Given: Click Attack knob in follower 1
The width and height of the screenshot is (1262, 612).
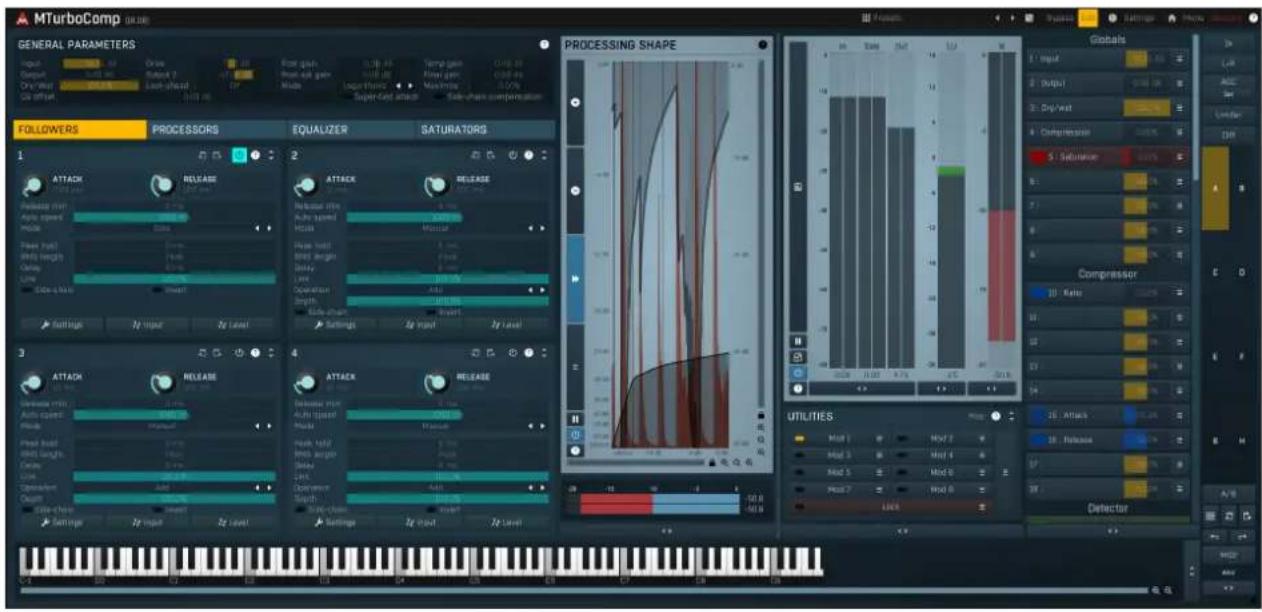Looking at the screenshot, I should pos(34,186).
